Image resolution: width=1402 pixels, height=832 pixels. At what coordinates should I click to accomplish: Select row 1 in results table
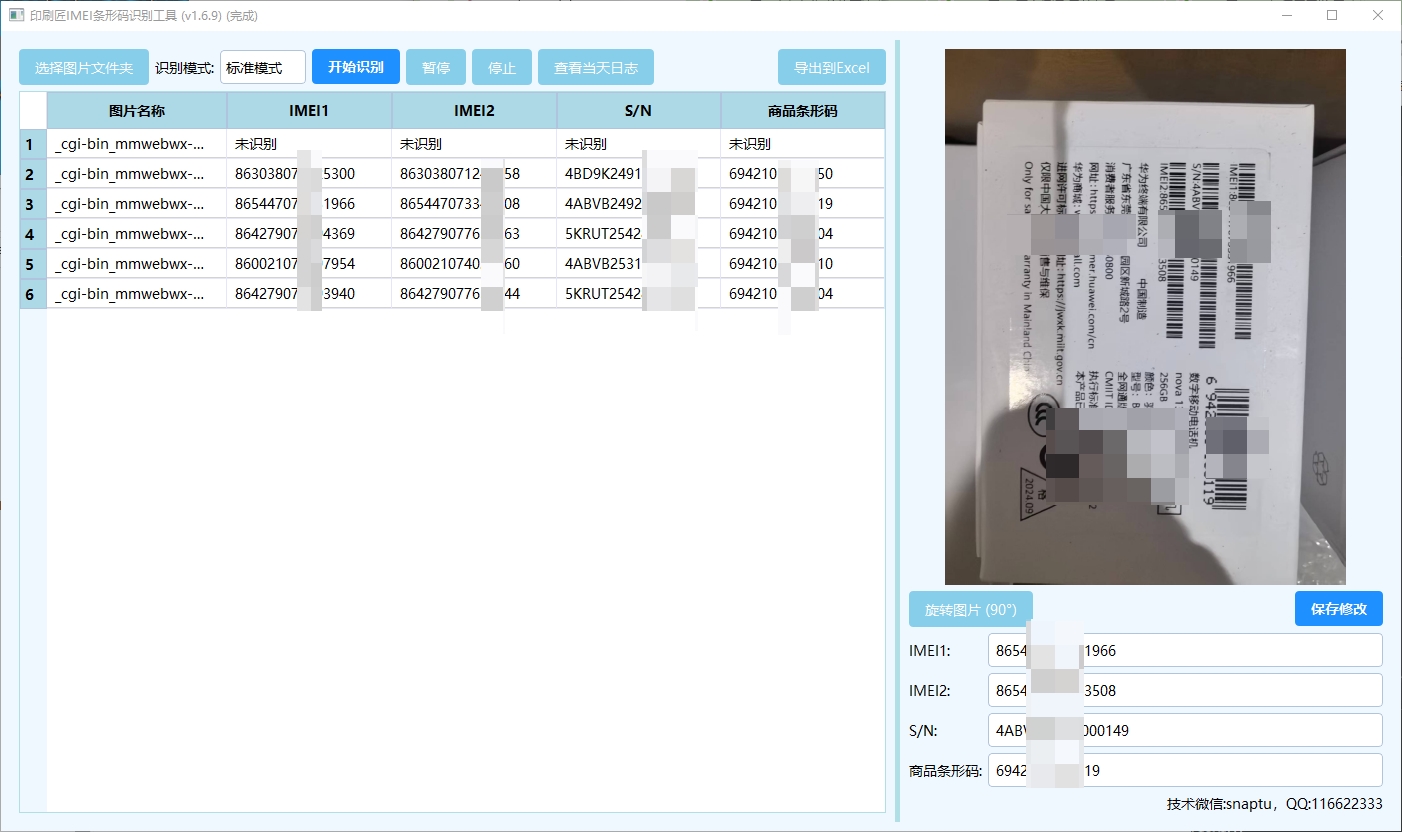pos(137,144)
